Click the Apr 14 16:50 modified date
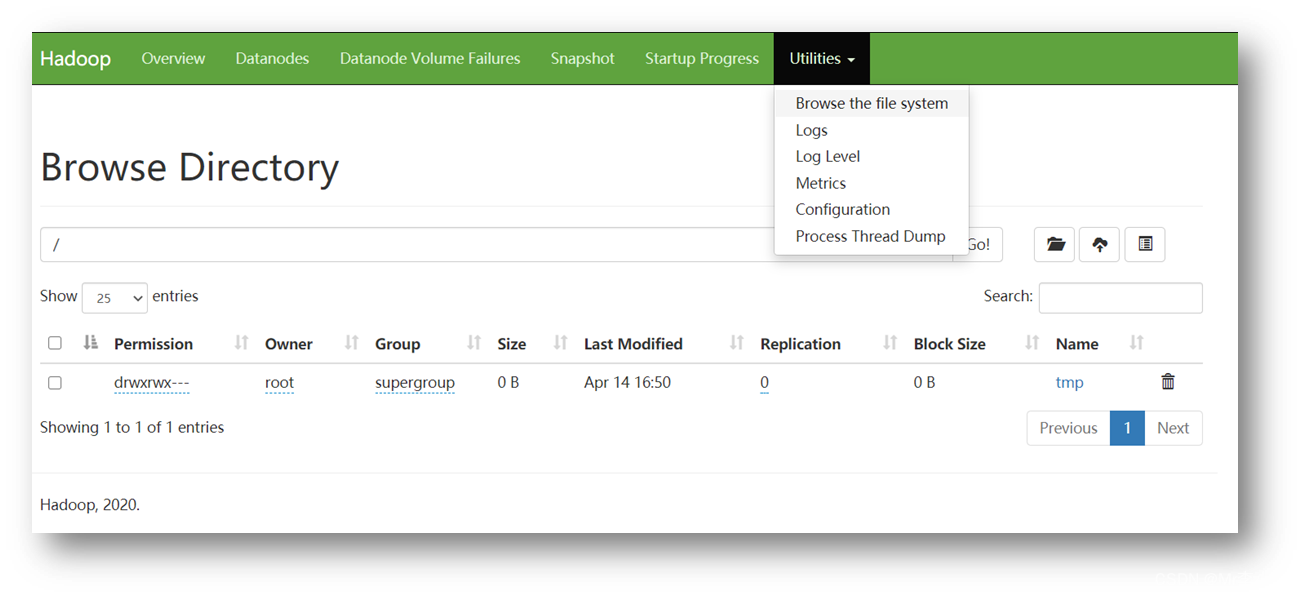 click(x=627, y=383)
